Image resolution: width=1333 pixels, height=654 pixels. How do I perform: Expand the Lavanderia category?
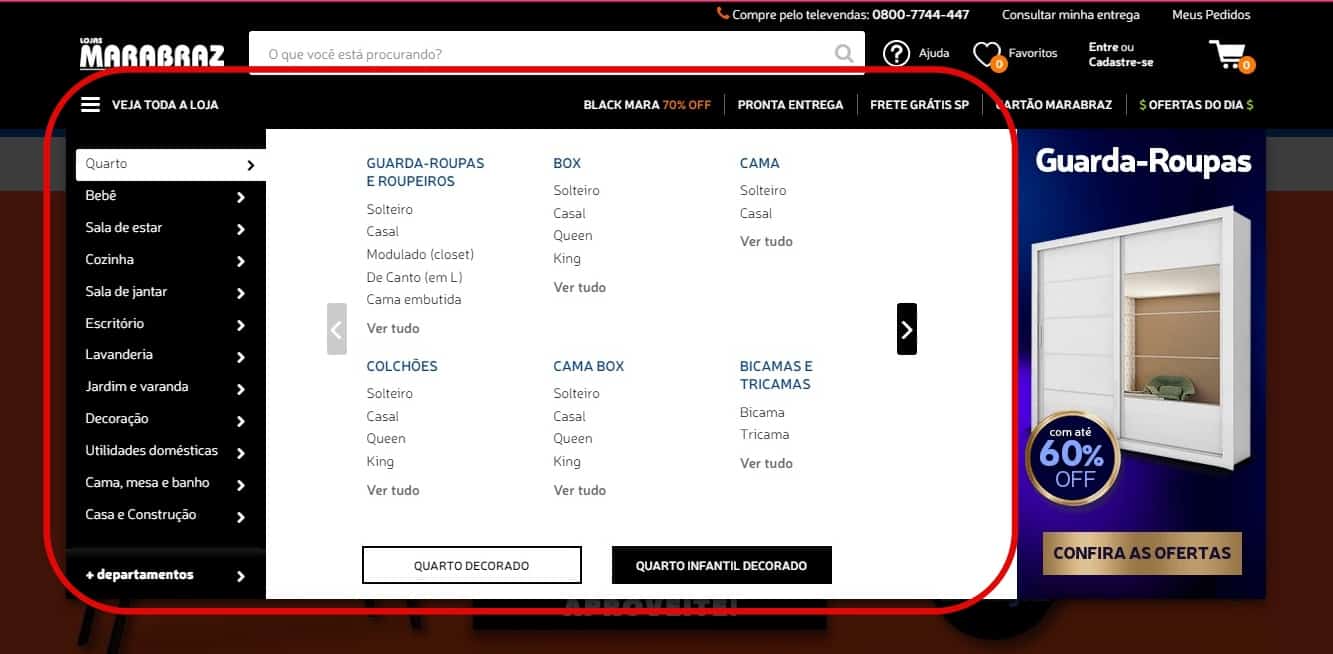tap(165, 355)
